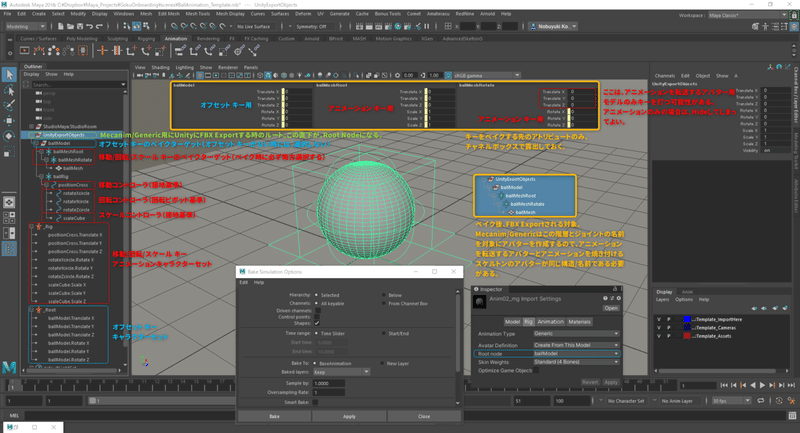Viewport: 800px width, 433px height.
Task: Click blue color swatch of Template_ImportHere layer
Action: pos(687,319)
